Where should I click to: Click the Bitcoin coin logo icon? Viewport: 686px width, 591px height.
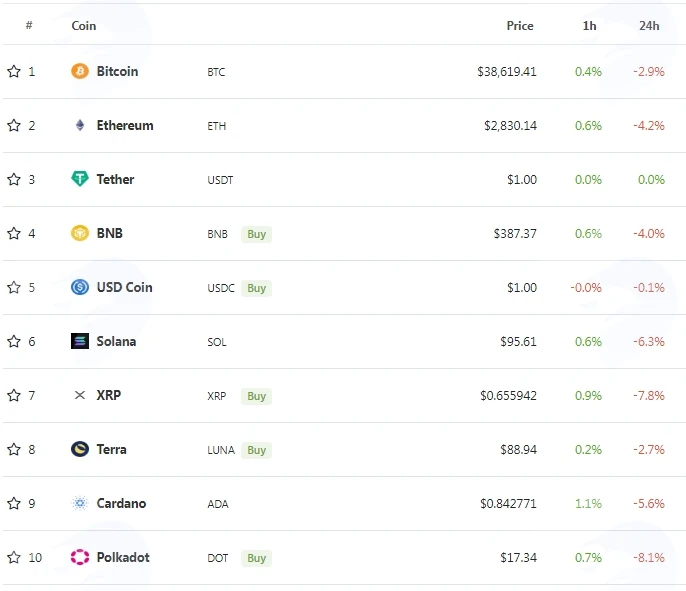coord(80,71)
